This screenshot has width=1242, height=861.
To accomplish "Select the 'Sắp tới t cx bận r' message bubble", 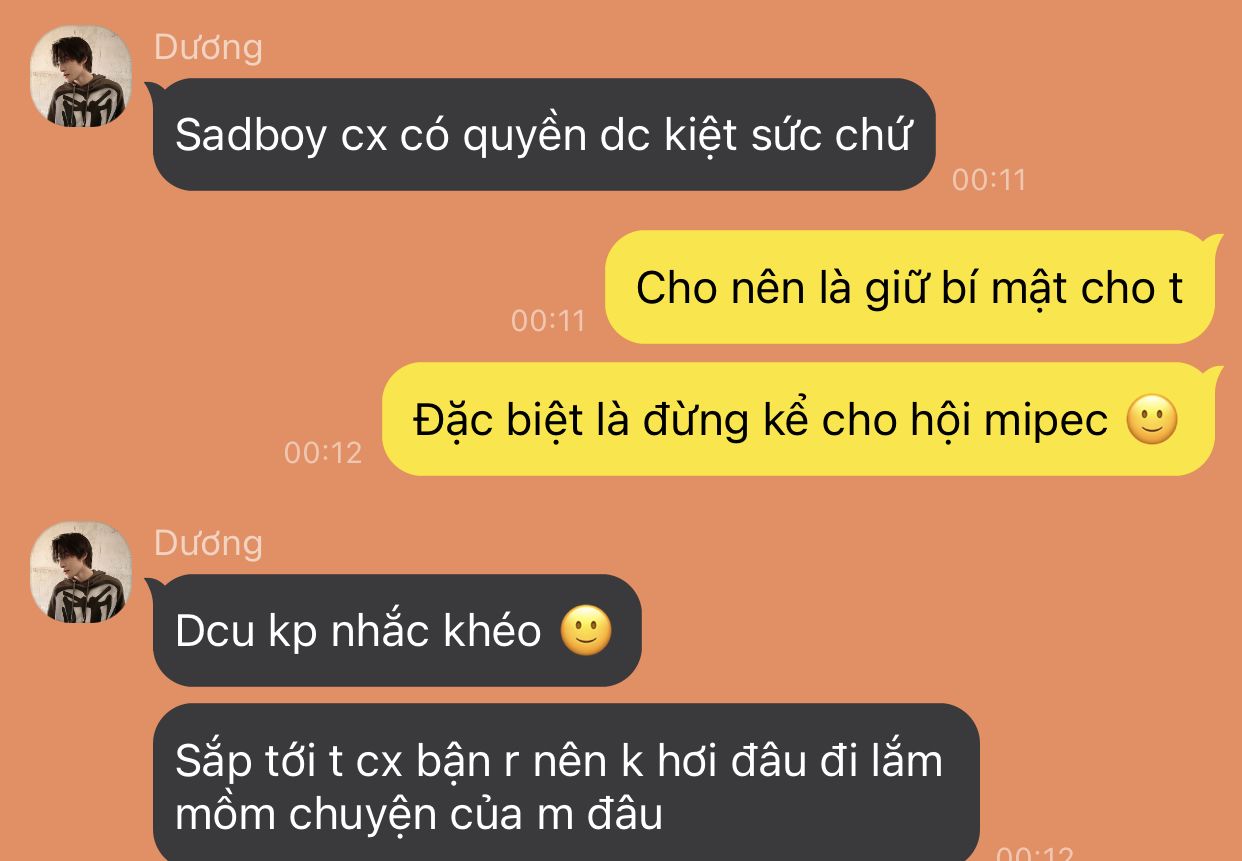I will [565, 782].
